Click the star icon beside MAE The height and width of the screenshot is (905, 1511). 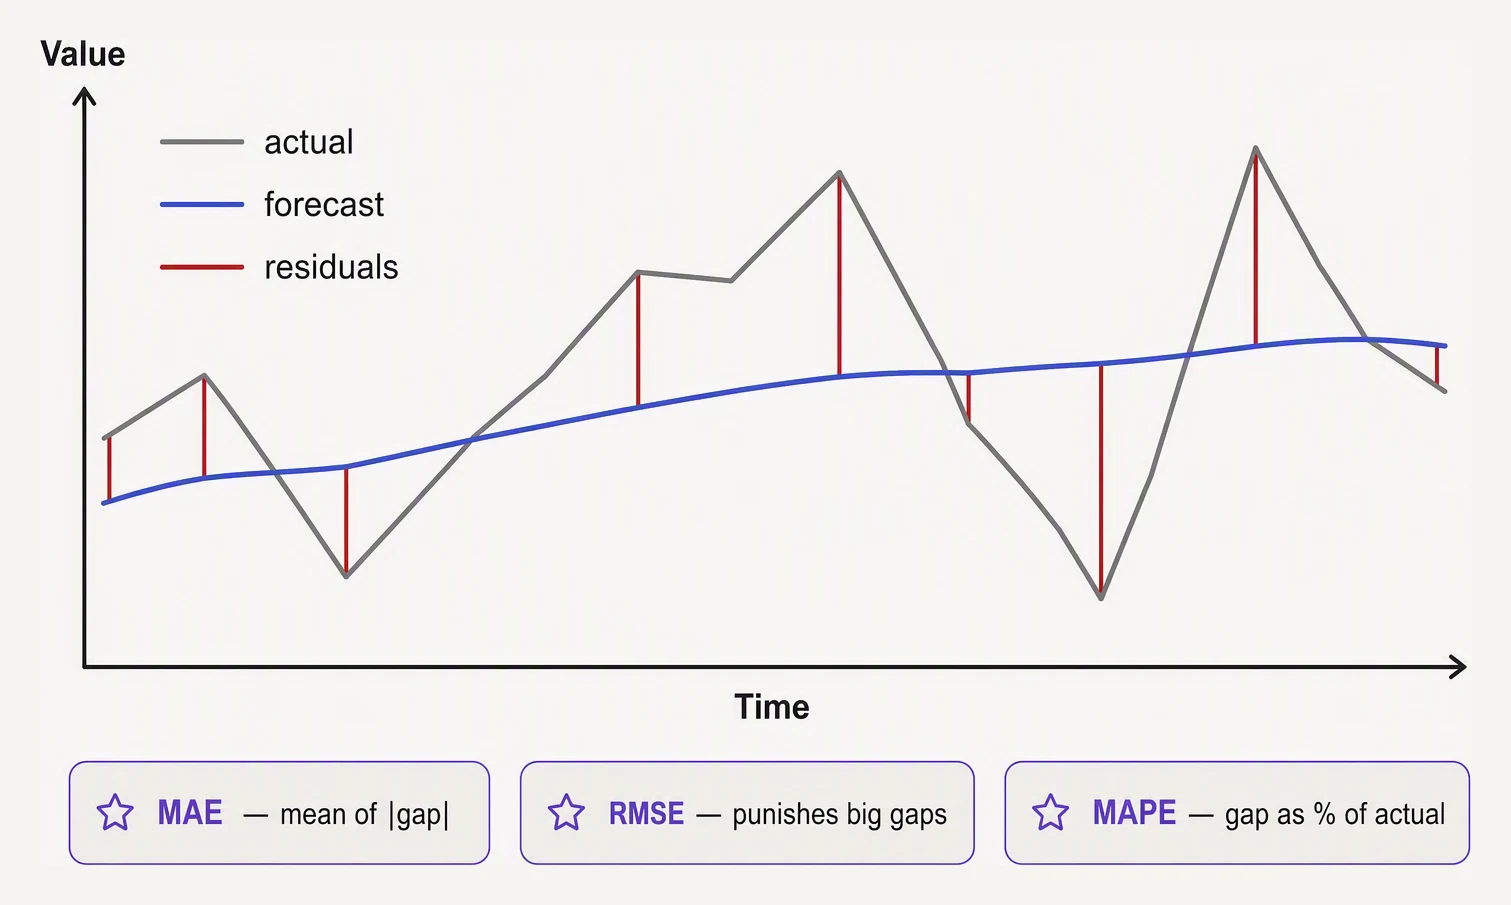point(115,812)
